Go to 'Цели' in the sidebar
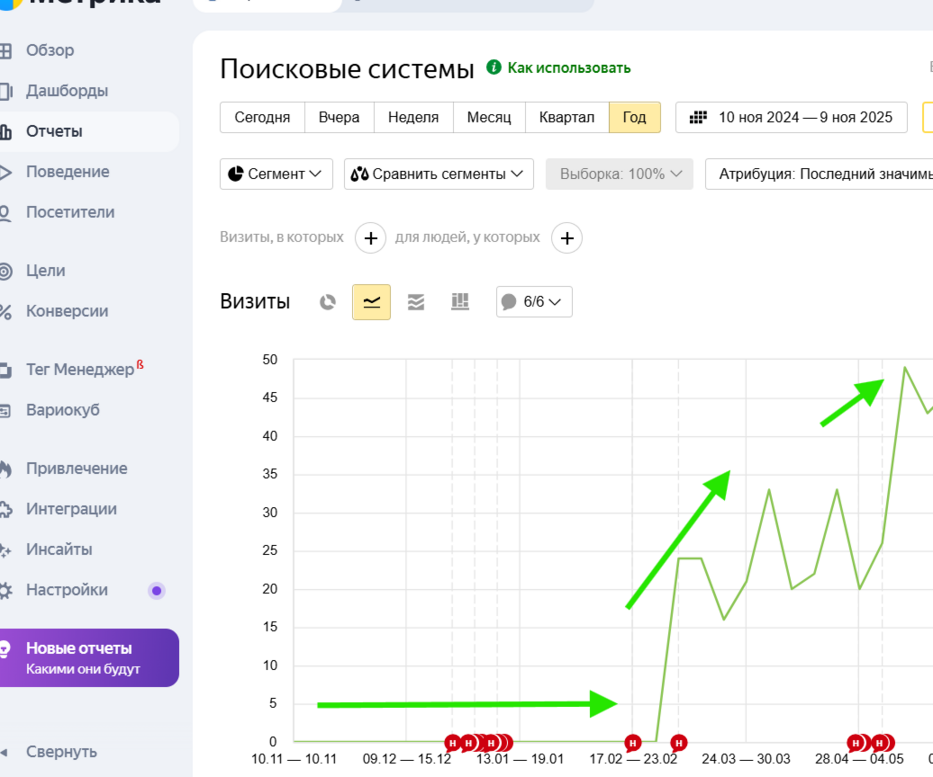Viewport: 933px width, 777px height. point(46,271)
